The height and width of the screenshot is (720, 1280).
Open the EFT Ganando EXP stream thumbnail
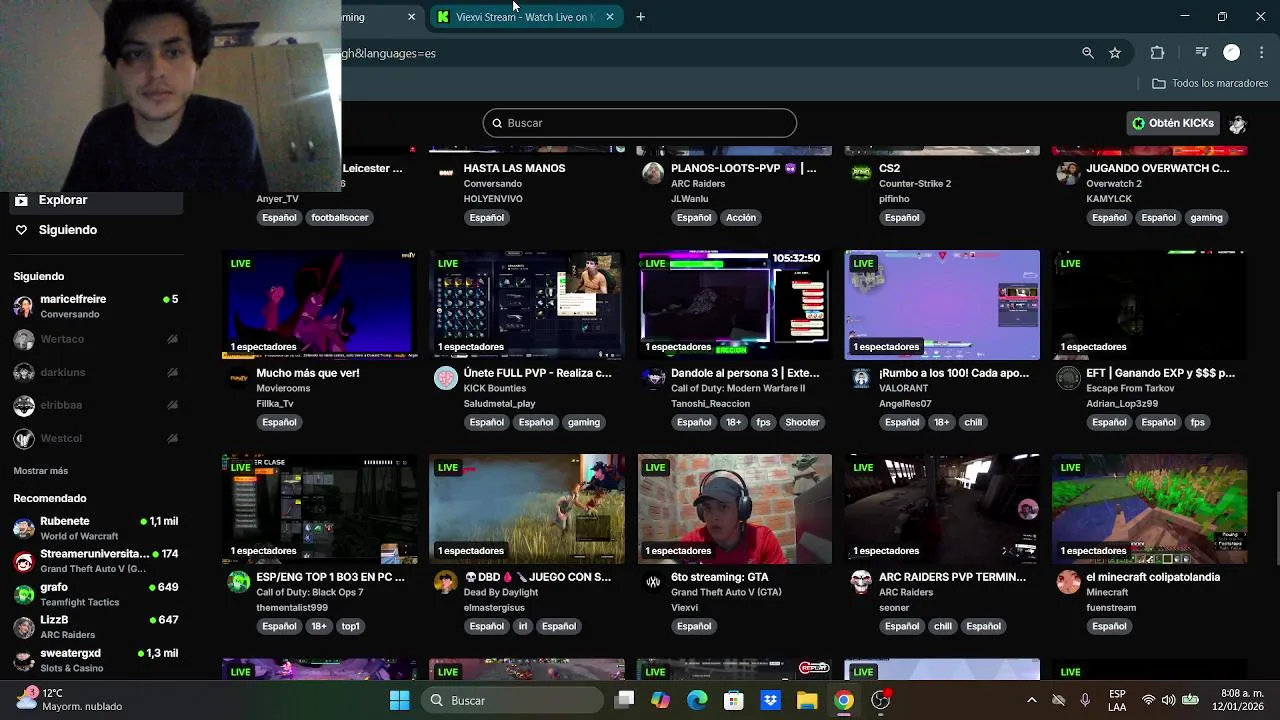pos(1149,305)
